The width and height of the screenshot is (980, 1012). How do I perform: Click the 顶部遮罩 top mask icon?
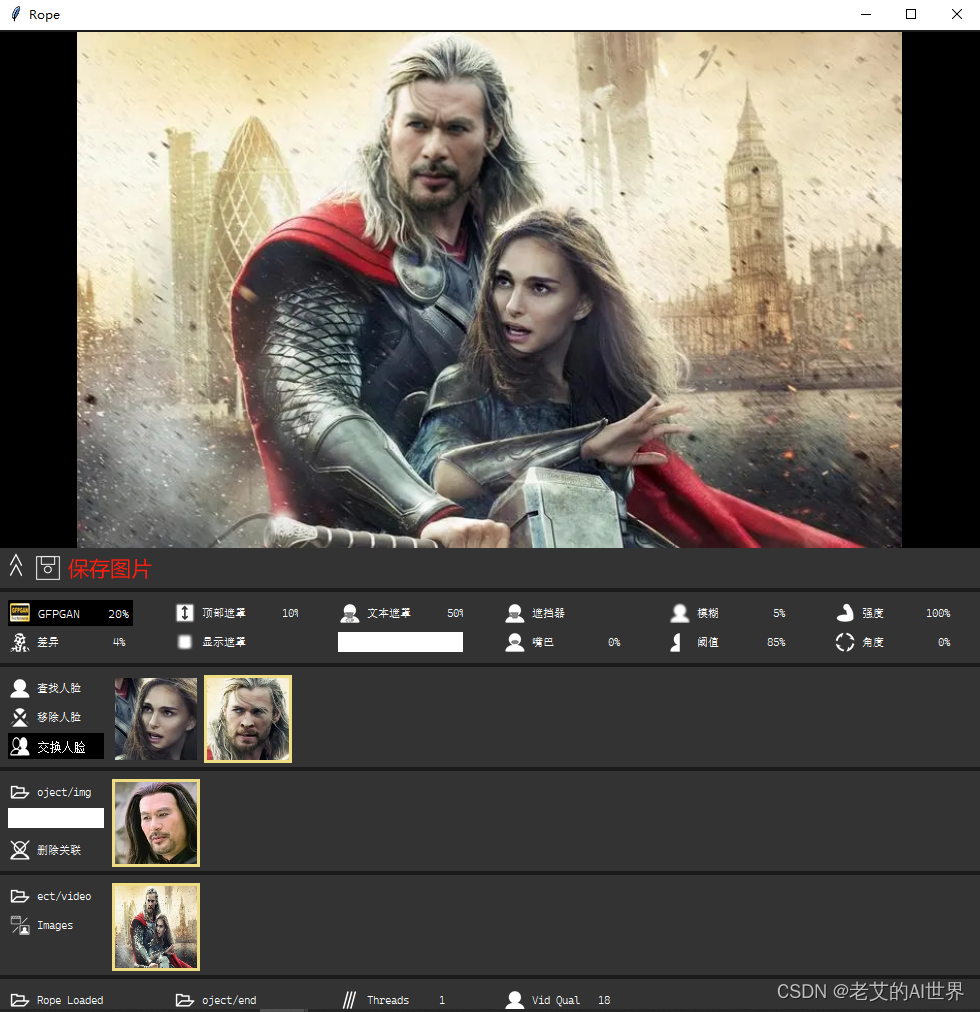(x=185, y=612)
